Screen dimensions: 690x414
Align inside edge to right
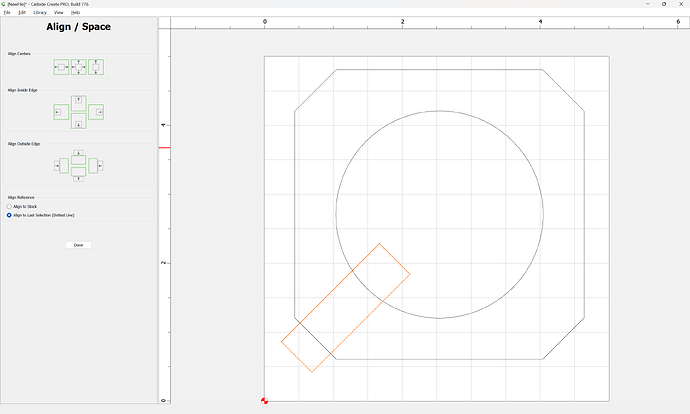pos(96,112)
